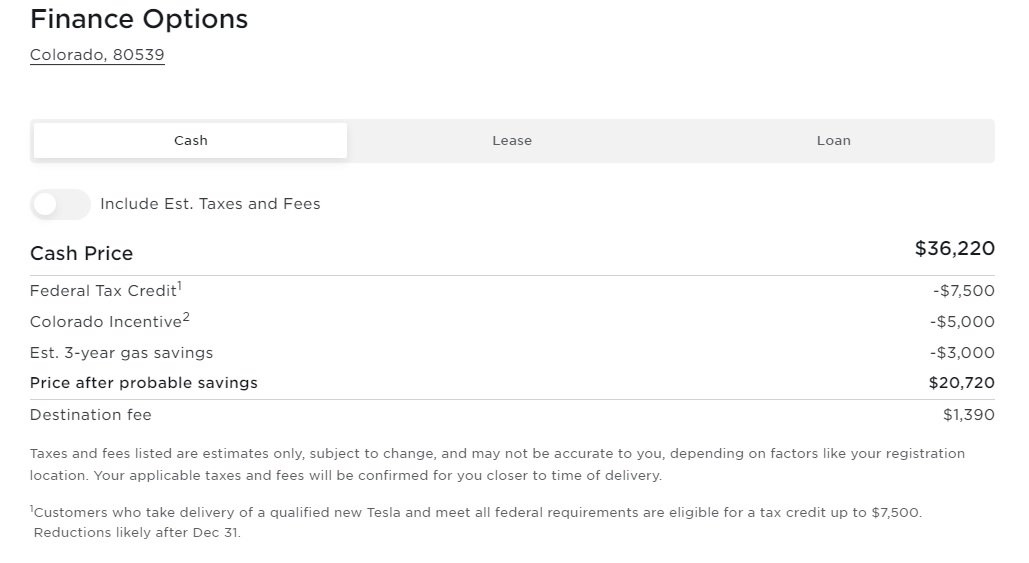1029x563 pixels.
Task: Click footnote 2 superscript beside Colorado Incentive
Action: point(186,318)
